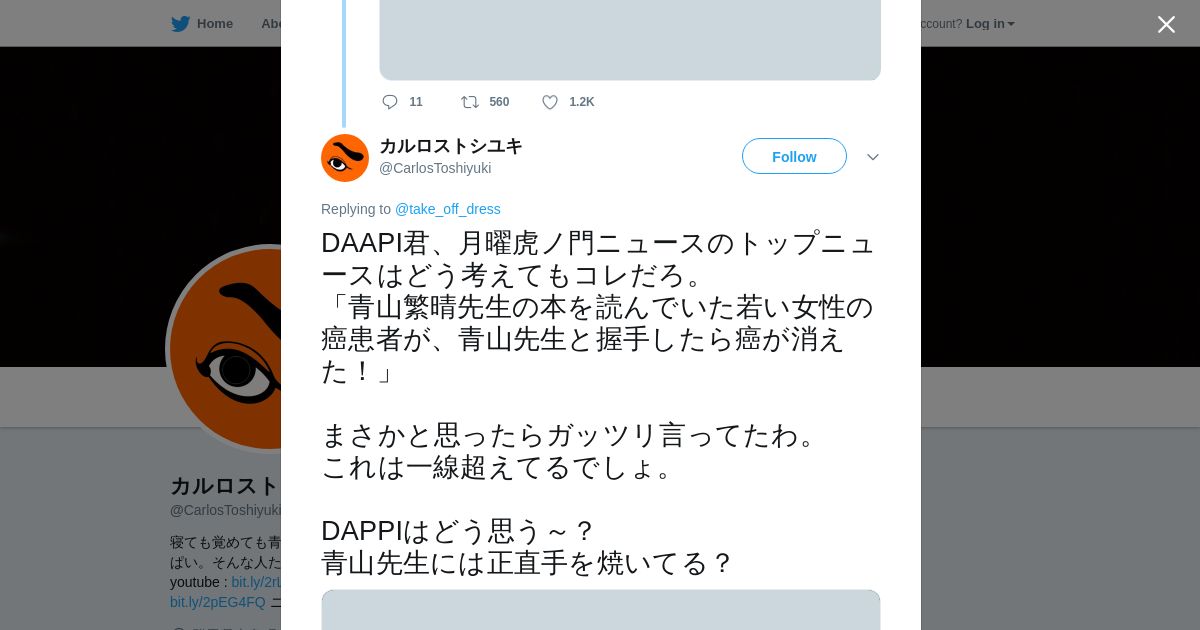Open the カルロストシユキ display name in tweet
This screenshot has width=1200, height=630.
pos(451,146)
